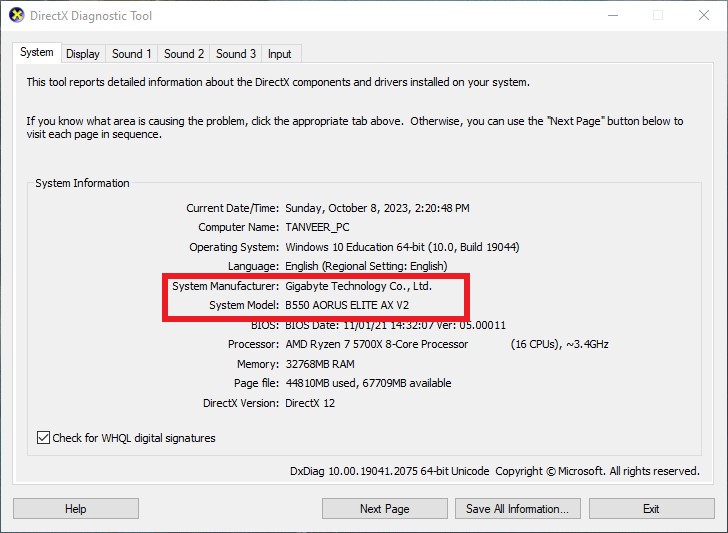
Task: Click the 'English (Regional Setting: English)' value
Action: click(x=366, y=266)
